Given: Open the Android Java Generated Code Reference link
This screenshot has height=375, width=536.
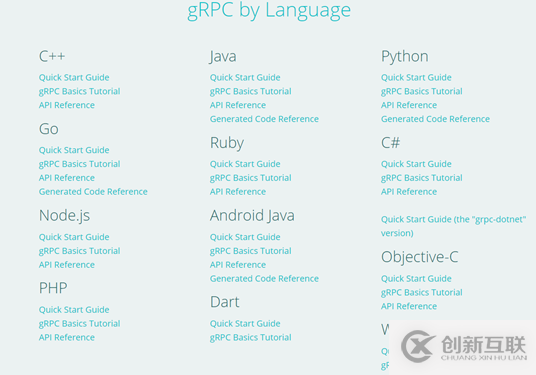Looking at the screenshot, I should 264,279.
